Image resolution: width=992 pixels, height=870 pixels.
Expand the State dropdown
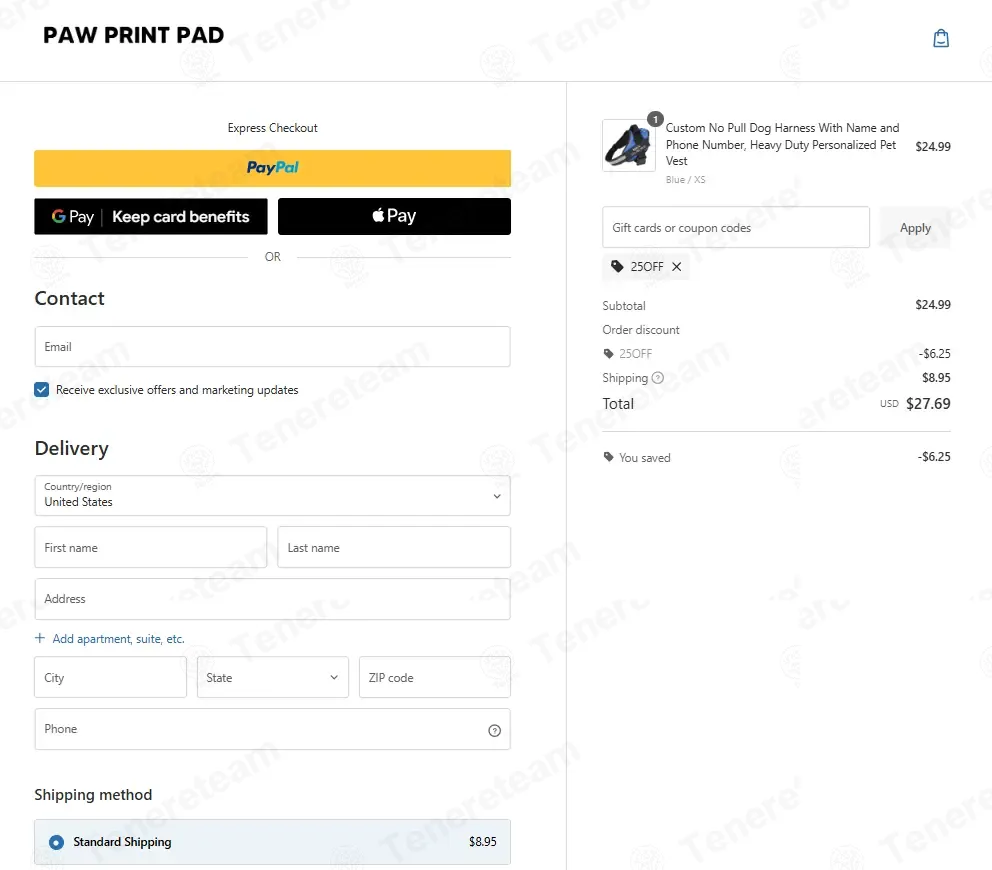pyautogui.click(x=273, y=677)
